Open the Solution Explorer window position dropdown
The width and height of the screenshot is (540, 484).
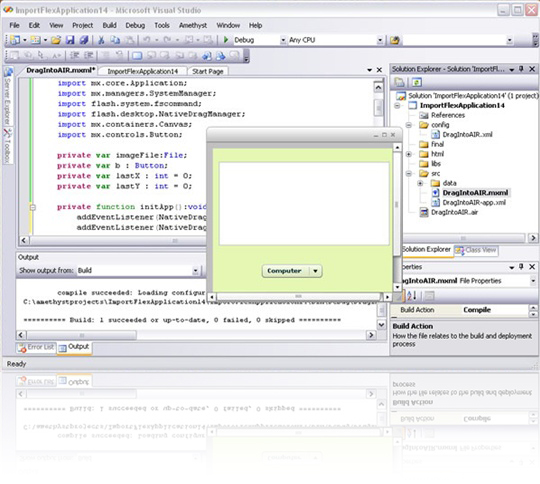coord(512,70)
